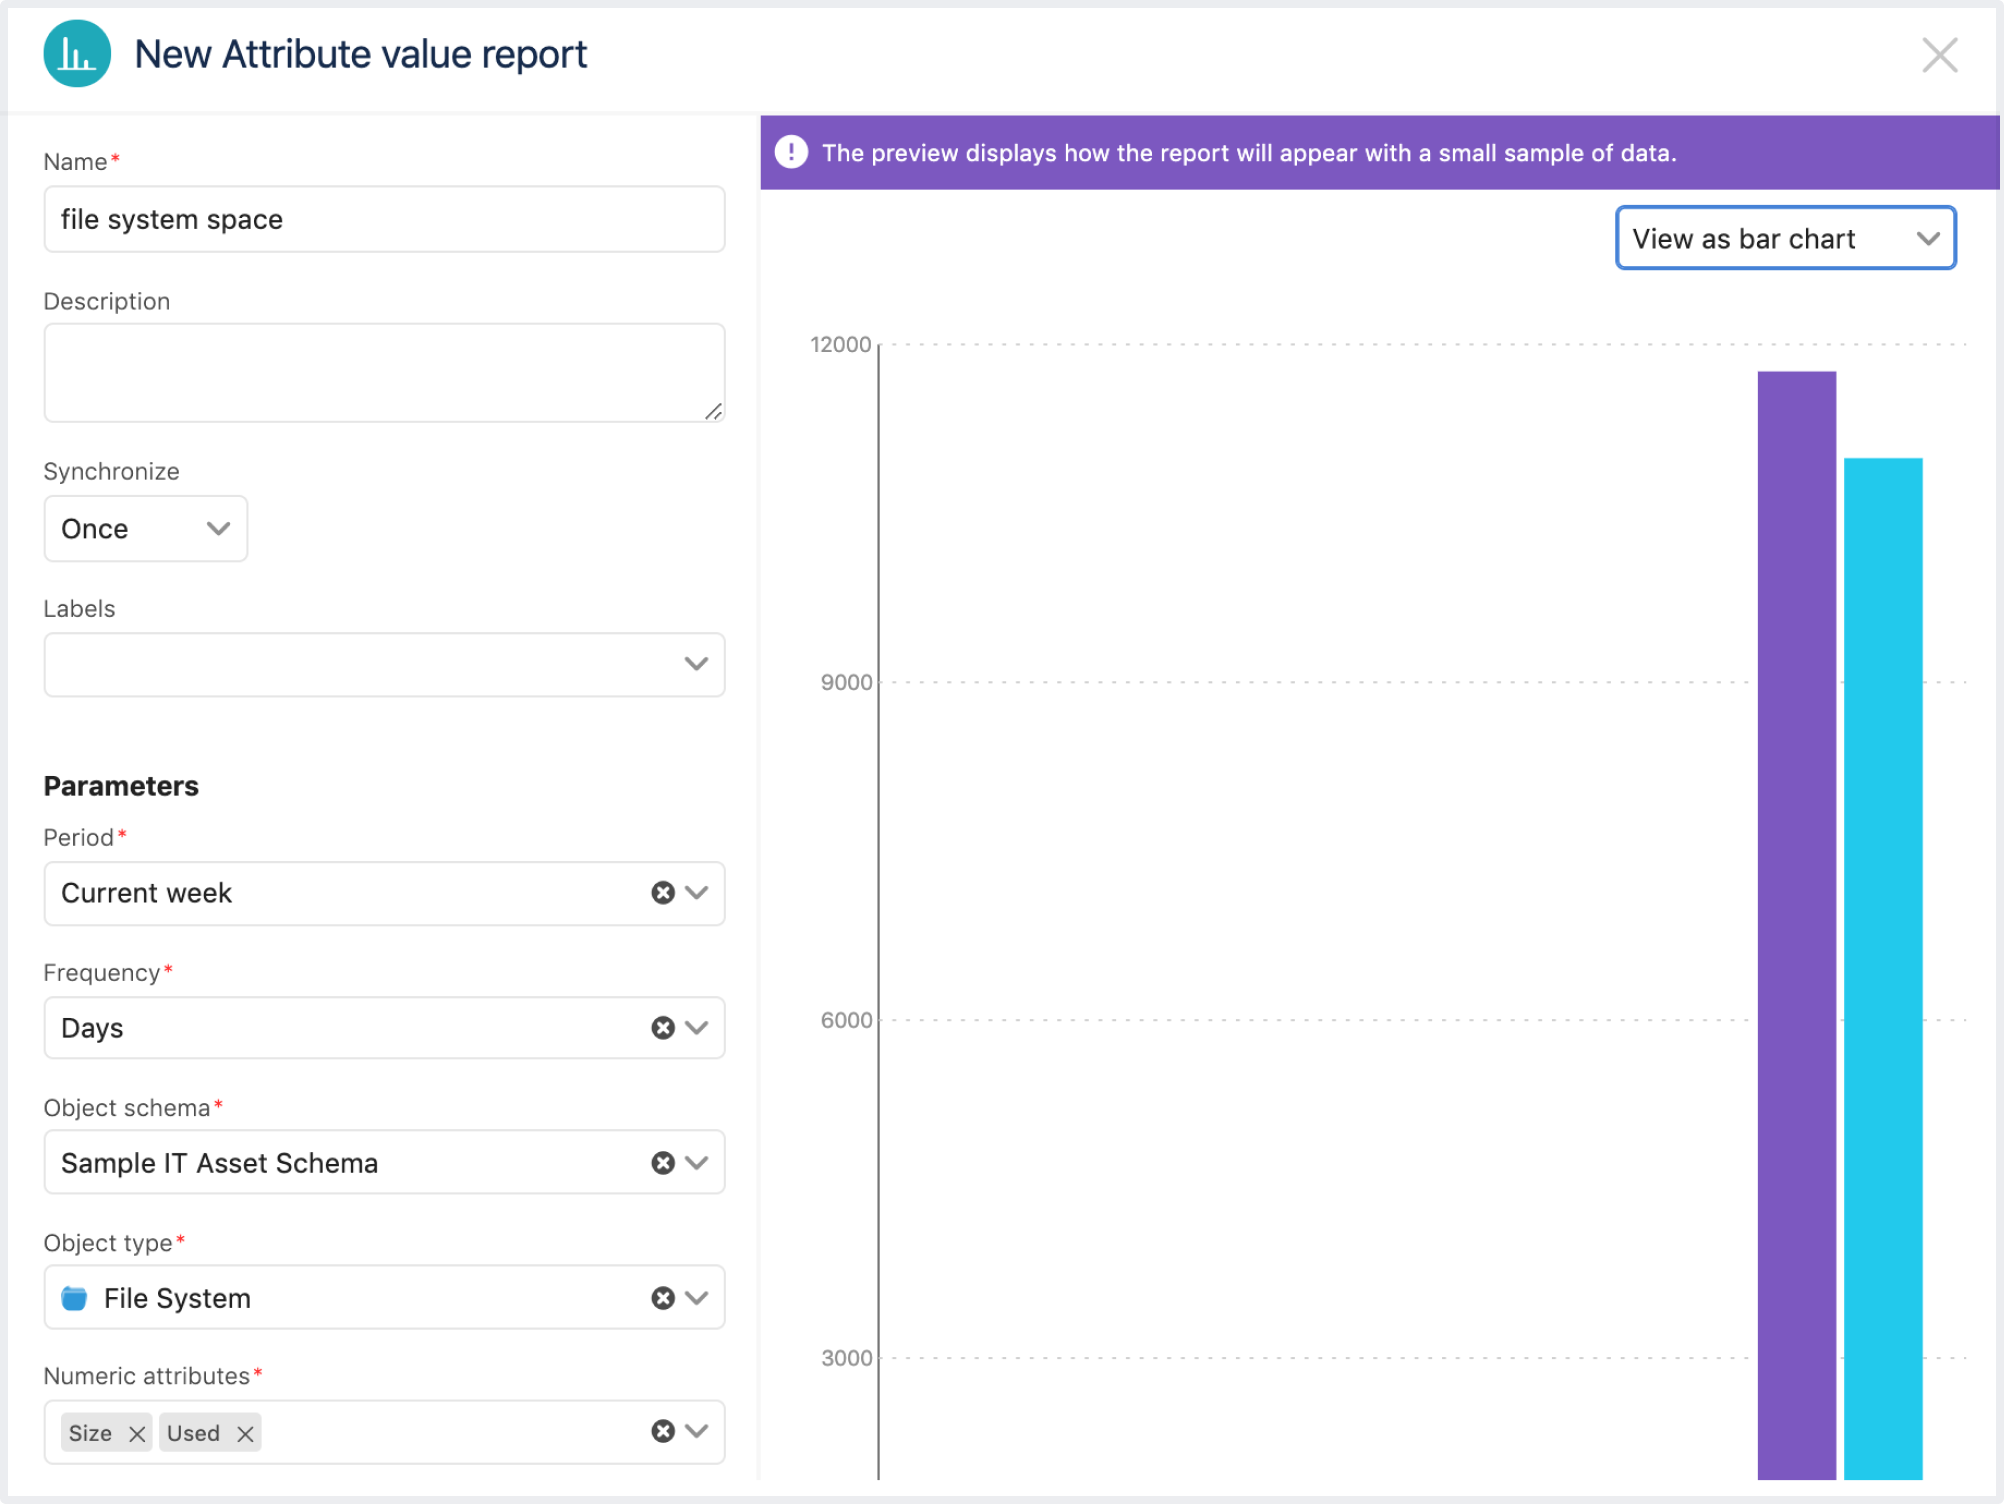Open the Frequency dropdown chevron
This screenshot has width=2008, height=1506.
[698, 1029]
